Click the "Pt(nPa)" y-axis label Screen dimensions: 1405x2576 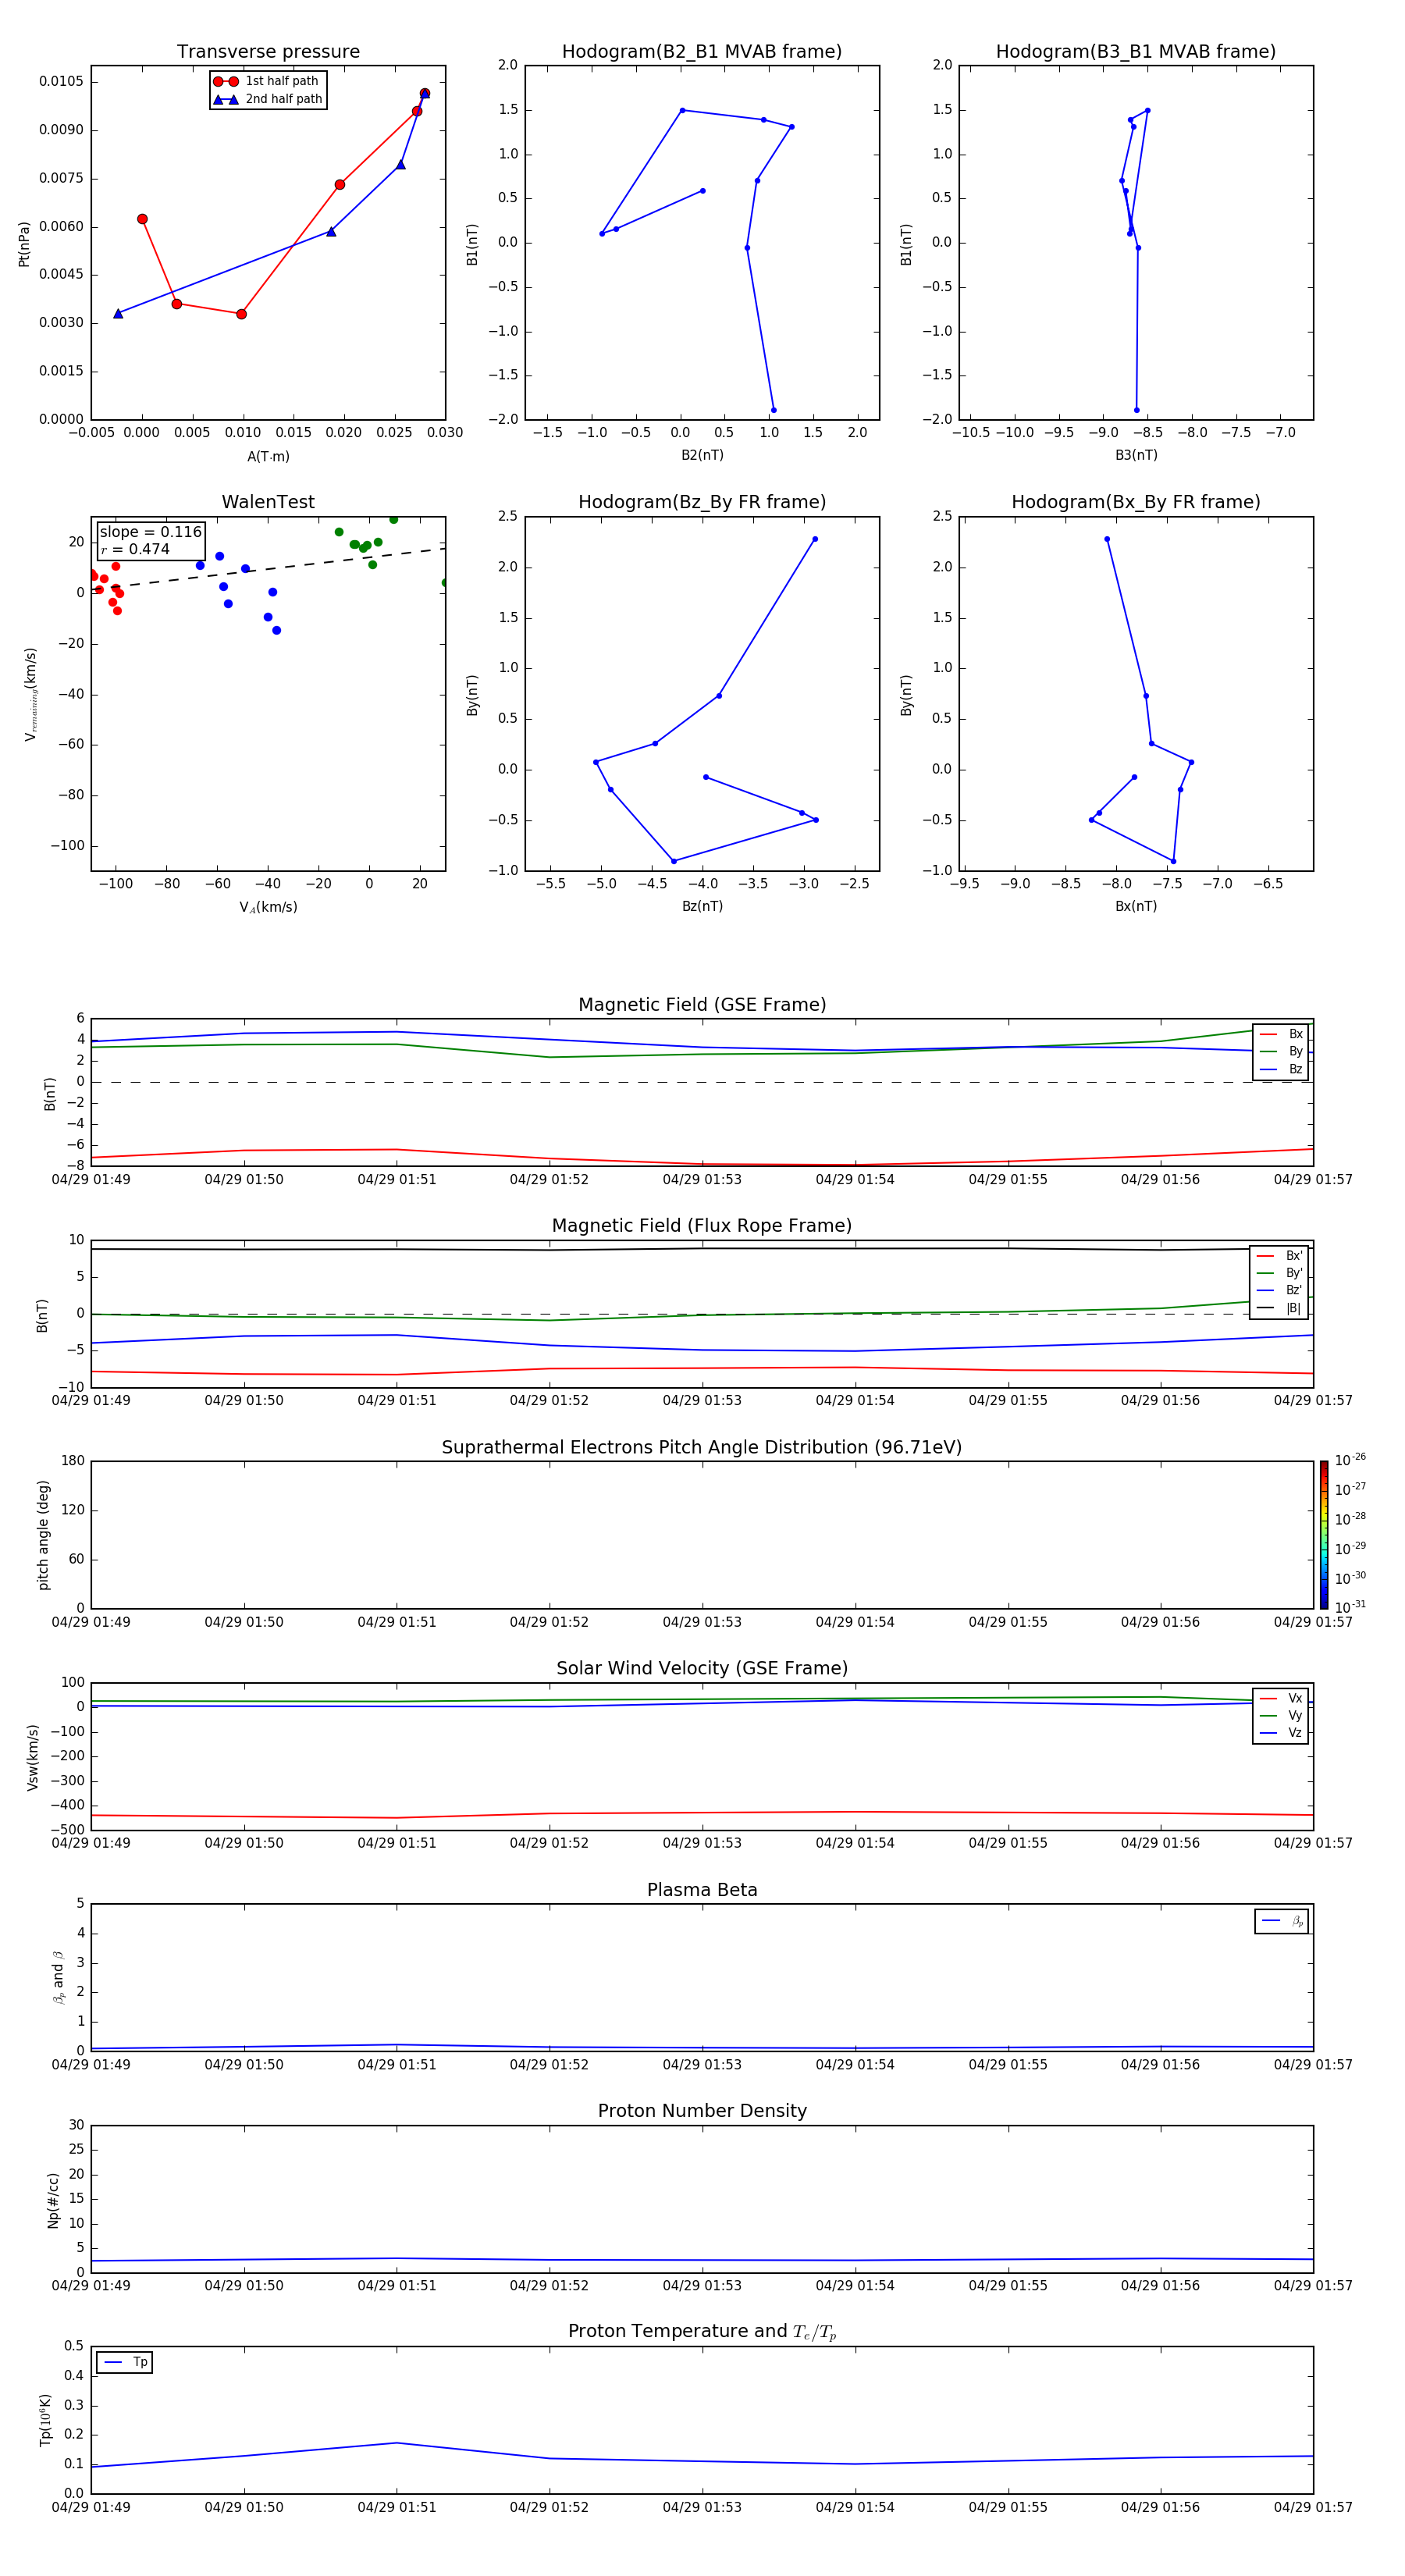[24, 243]
